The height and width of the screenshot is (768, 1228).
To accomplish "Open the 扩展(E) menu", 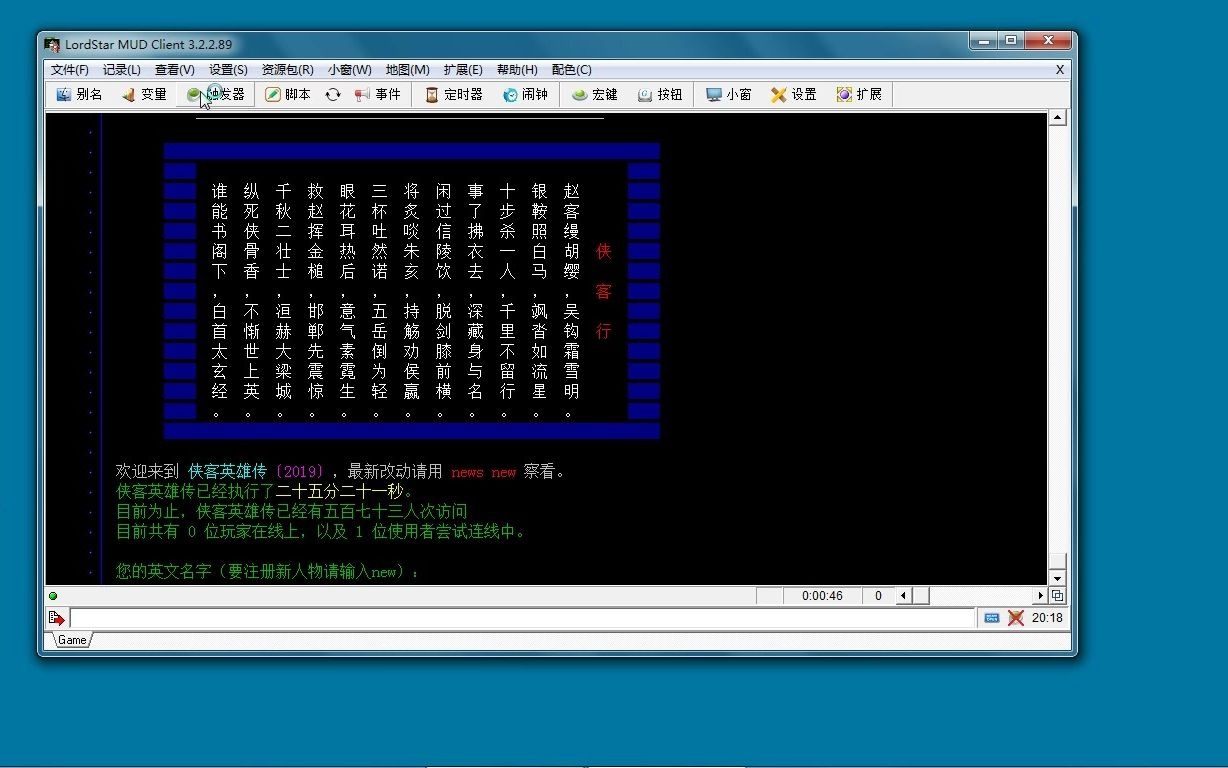I will [x=463, y=70].
